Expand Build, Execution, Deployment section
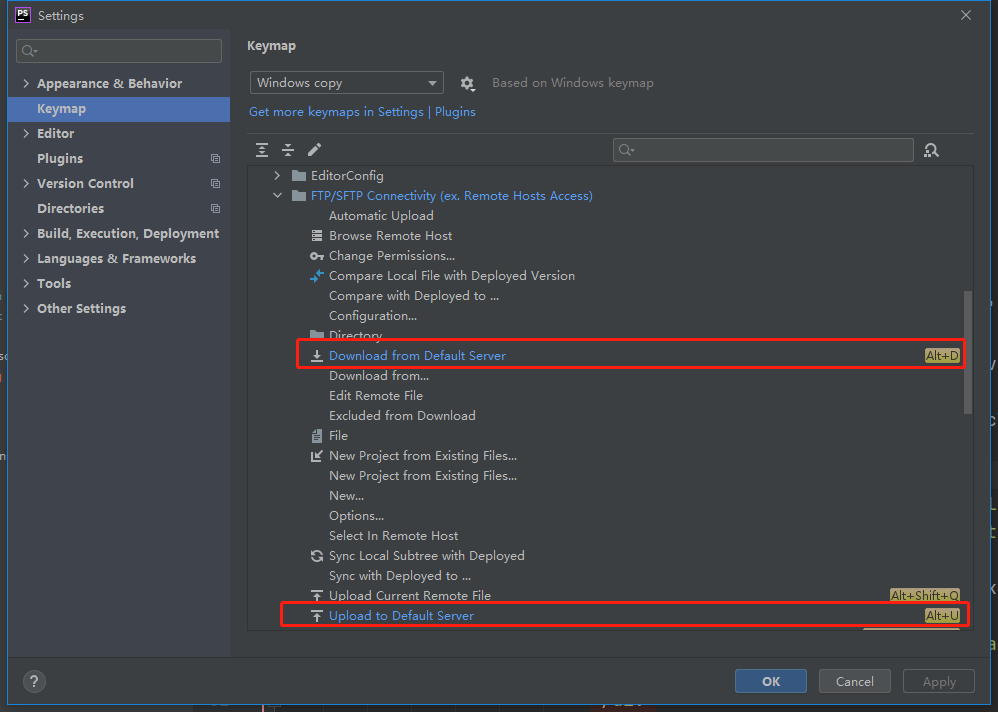The image size is (998, 712). (x=26, y=234)
